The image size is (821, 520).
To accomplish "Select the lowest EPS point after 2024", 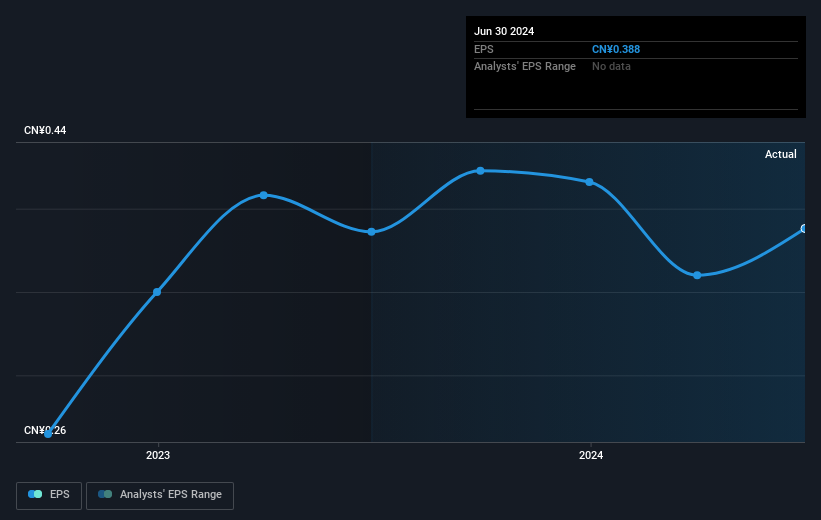I will 697,275.
